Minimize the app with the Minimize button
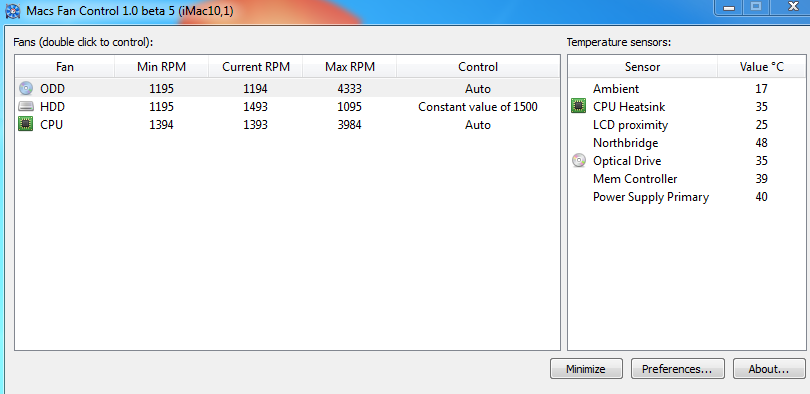This screenshot has width=810, height=394. click(585, 369)
